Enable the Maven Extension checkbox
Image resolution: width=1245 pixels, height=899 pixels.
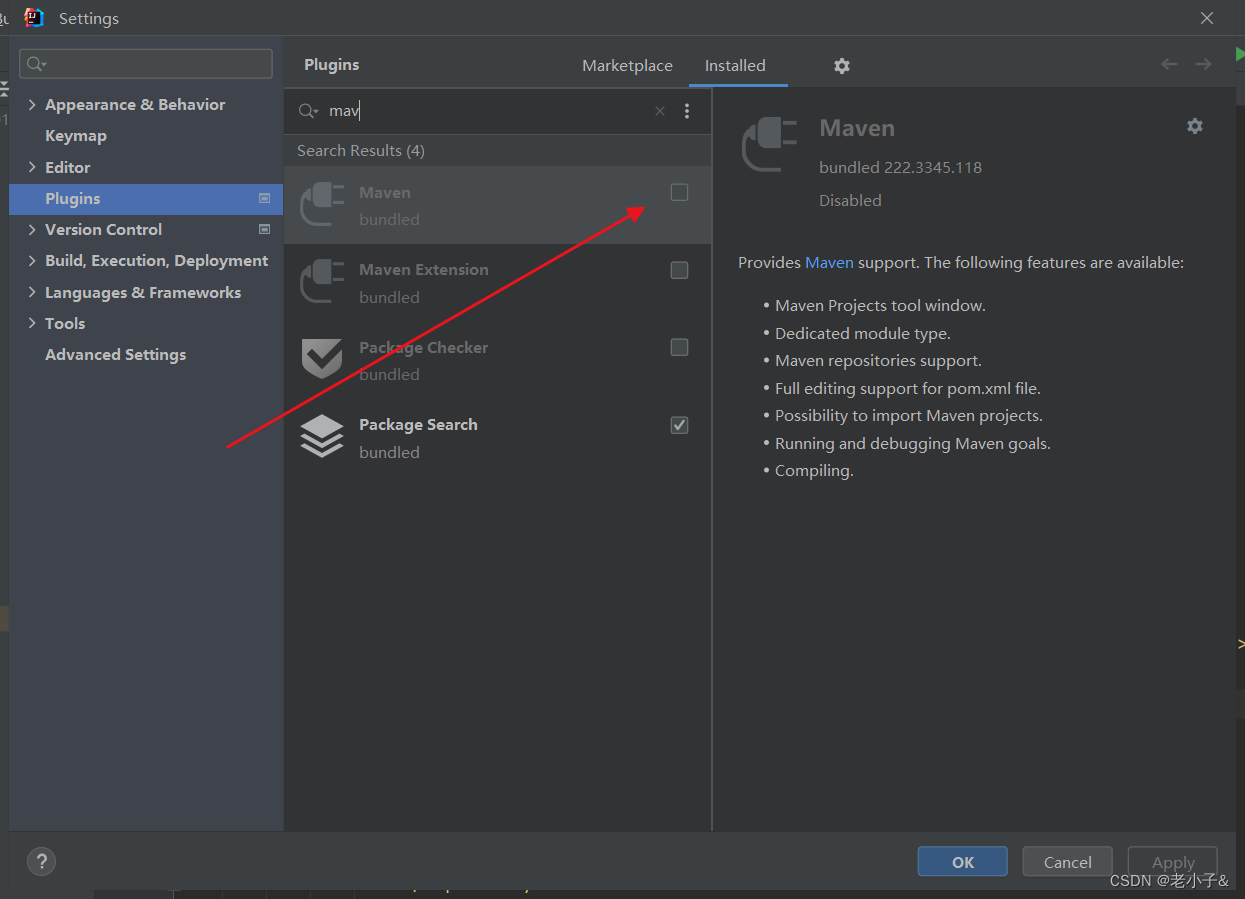tap(679, 270)
